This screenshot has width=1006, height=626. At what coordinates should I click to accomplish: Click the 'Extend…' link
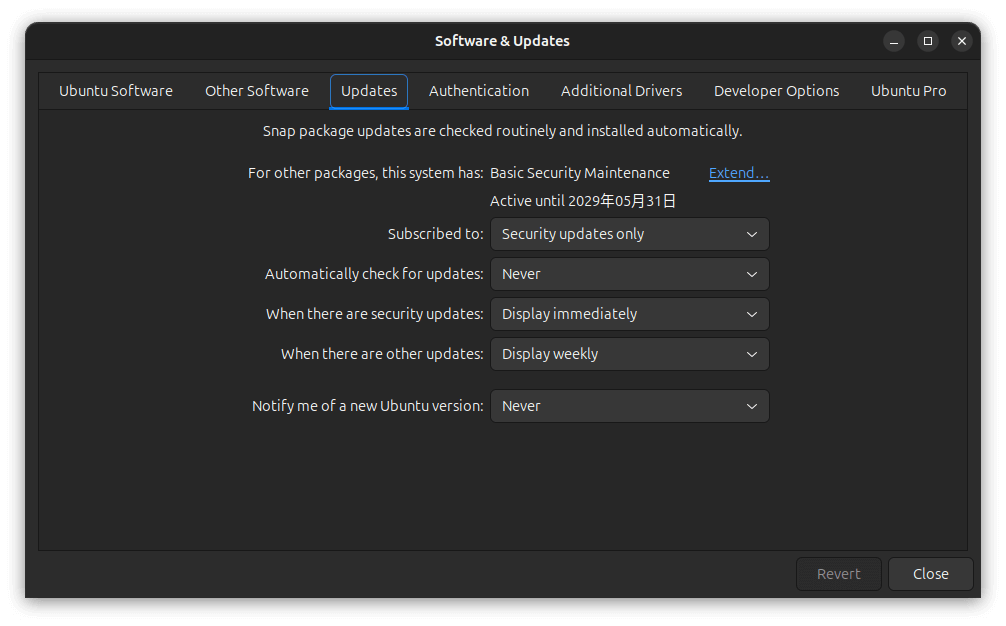click(739, 173)
